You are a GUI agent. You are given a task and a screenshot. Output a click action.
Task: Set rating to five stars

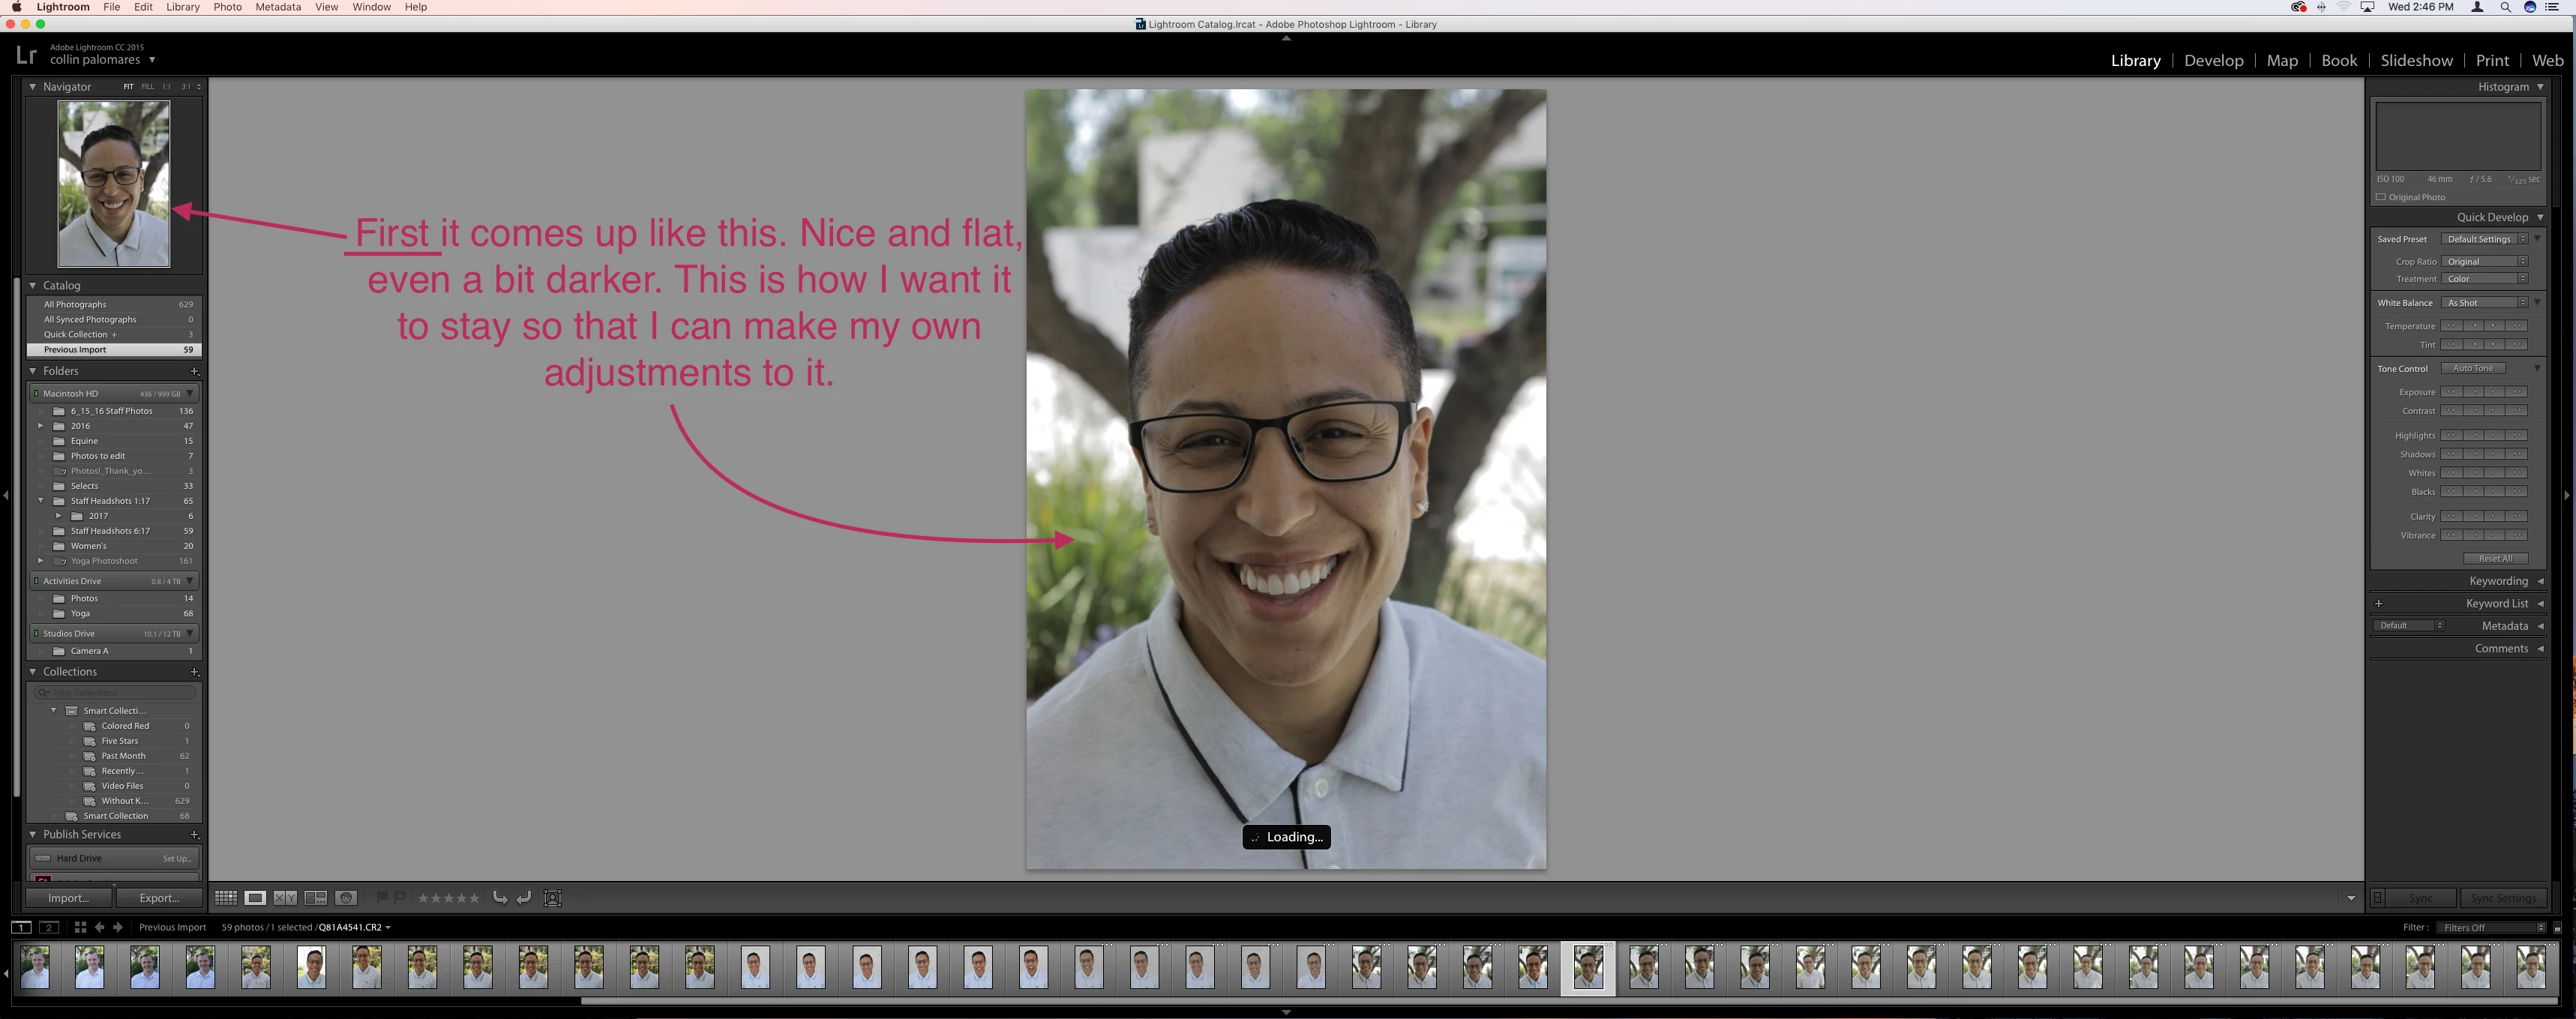475,898
